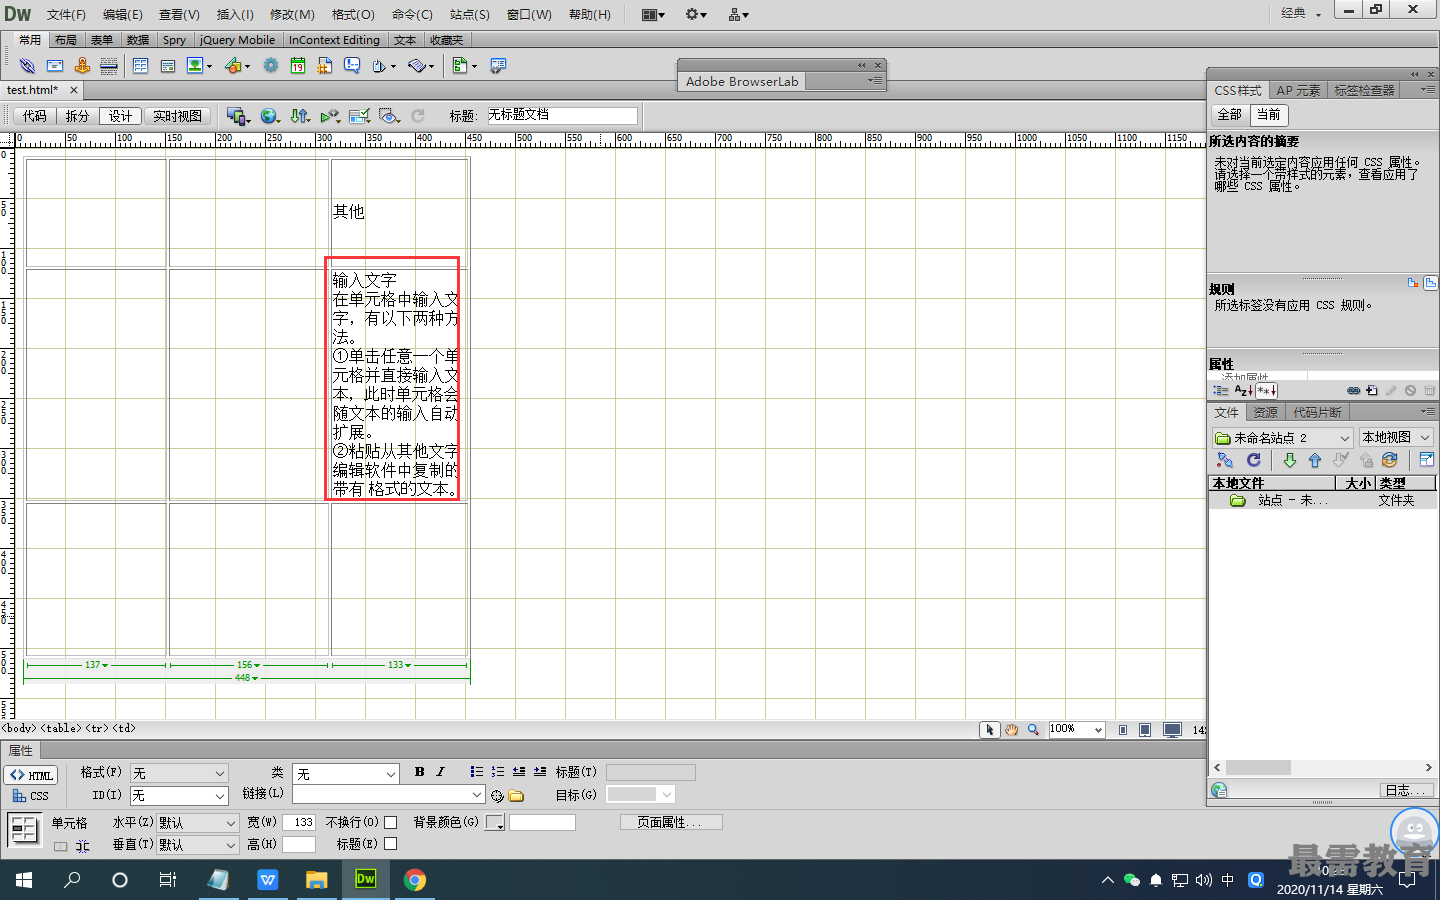
Task: Click the Images insert icon
Action: click(195, 66)
